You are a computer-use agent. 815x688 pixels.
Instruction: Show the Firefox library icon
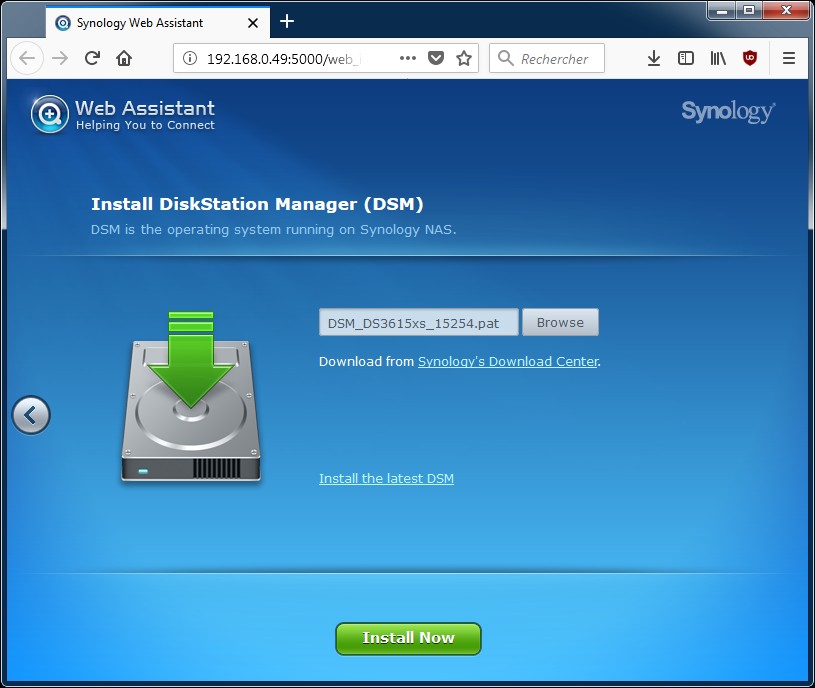(718, 59)
